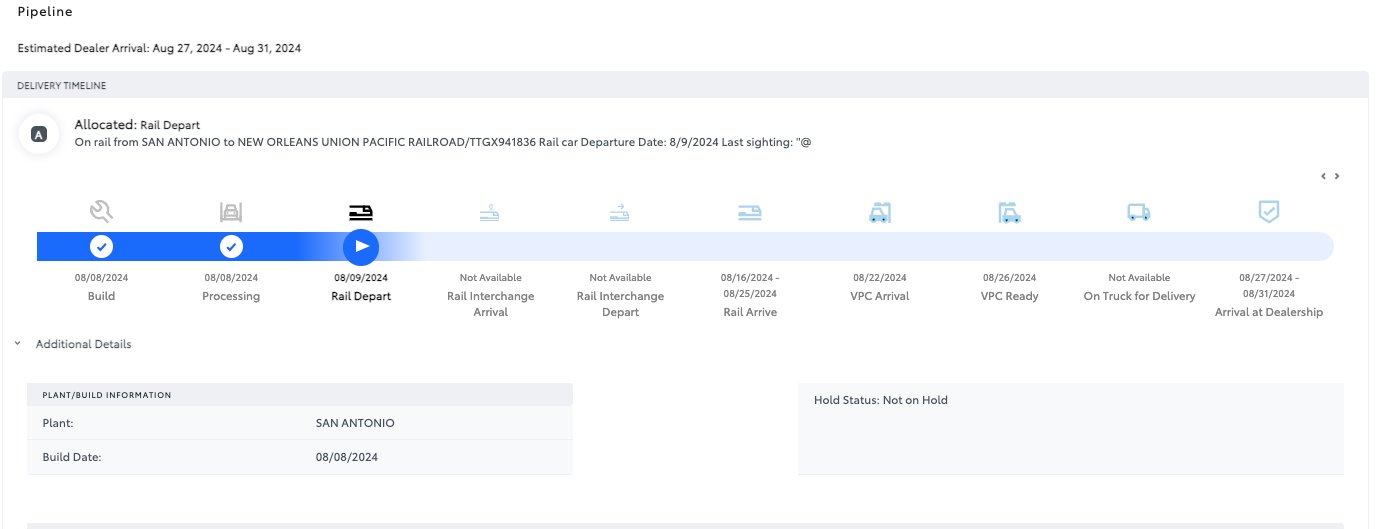
Task: Click the Allocated 'A' badge icon
Action: [39, 133]
